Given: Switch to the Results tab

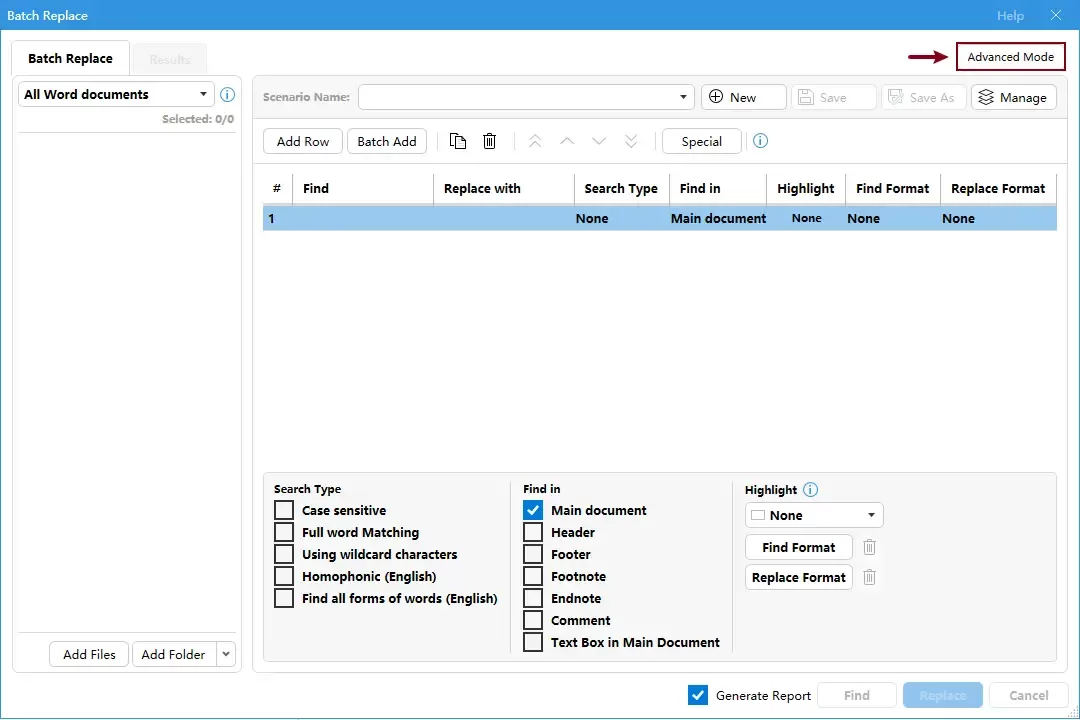Looking at the screenshot, I should (x=169, y=60).
